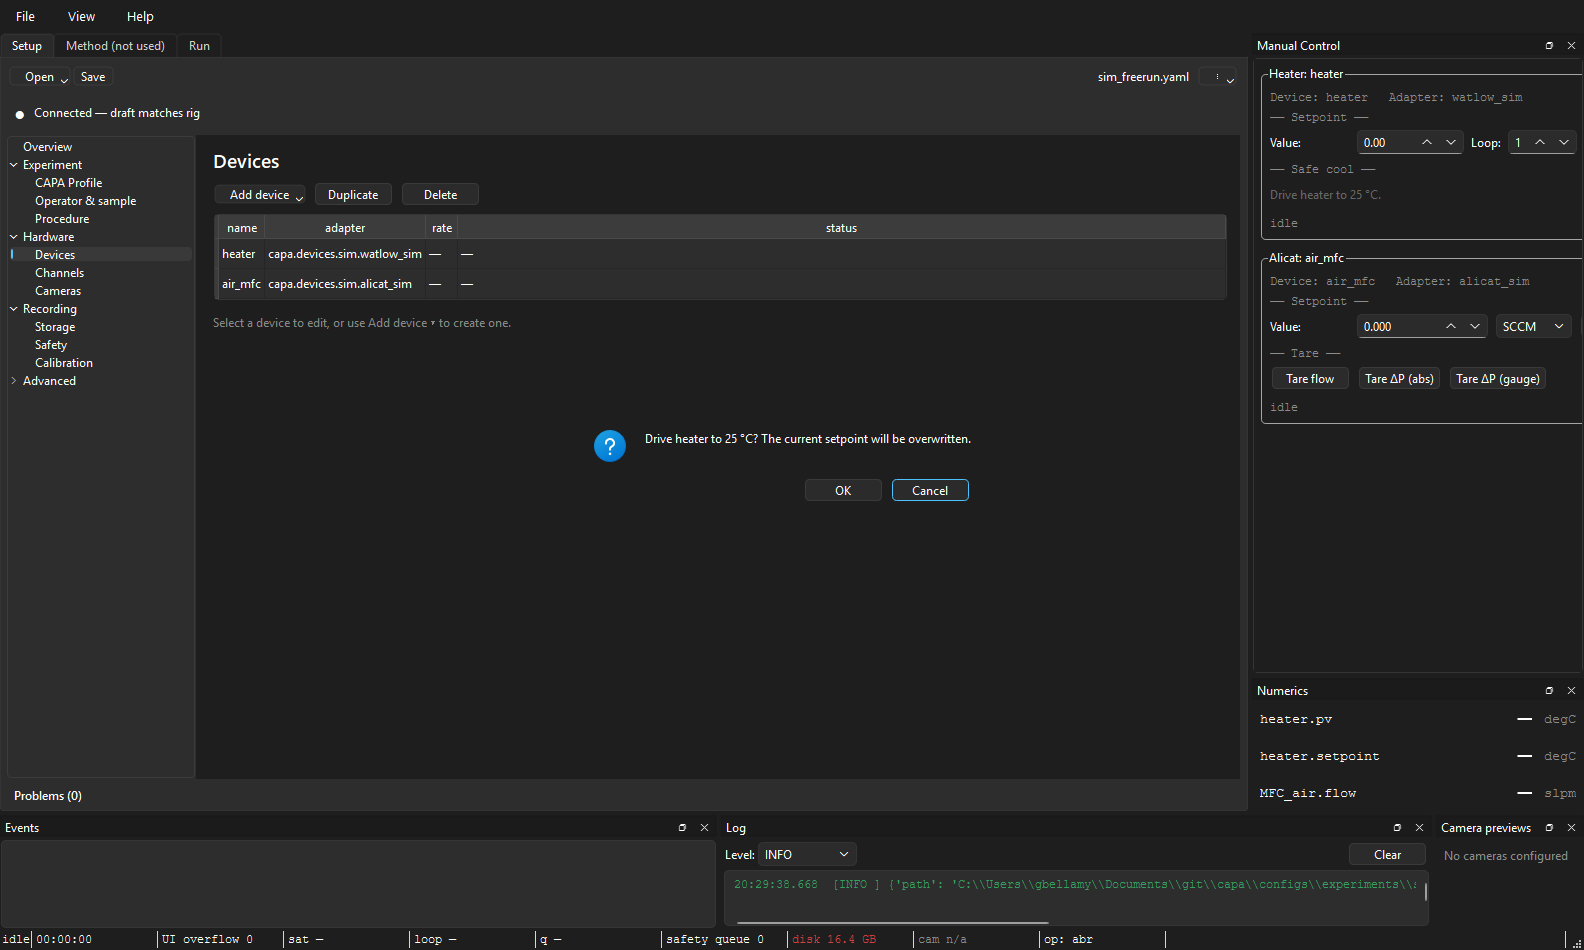Viewport: 1584px width, 950px height.
Task: Select the Storage tree item
Action: click(55, 327)
